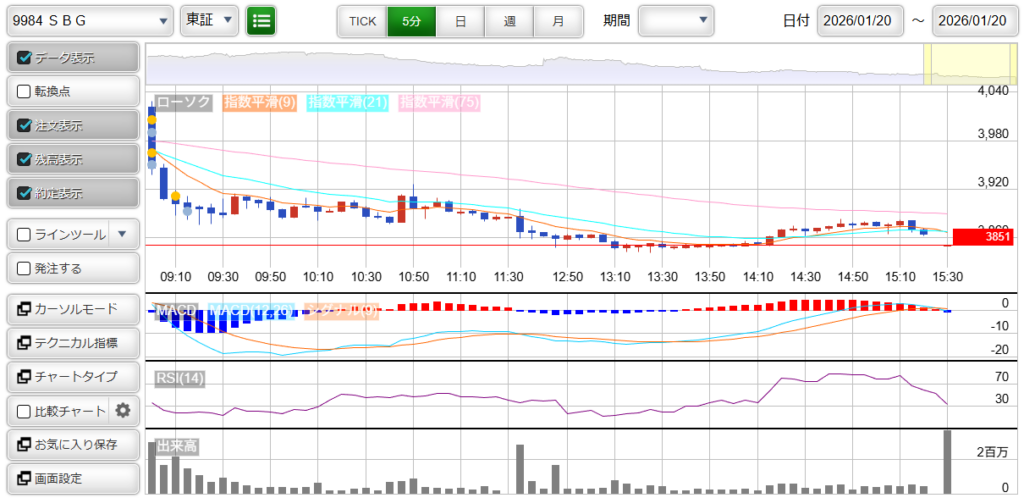Open the comparison chart gear settings
1024x498 pixels.
(x=123, y=410)
